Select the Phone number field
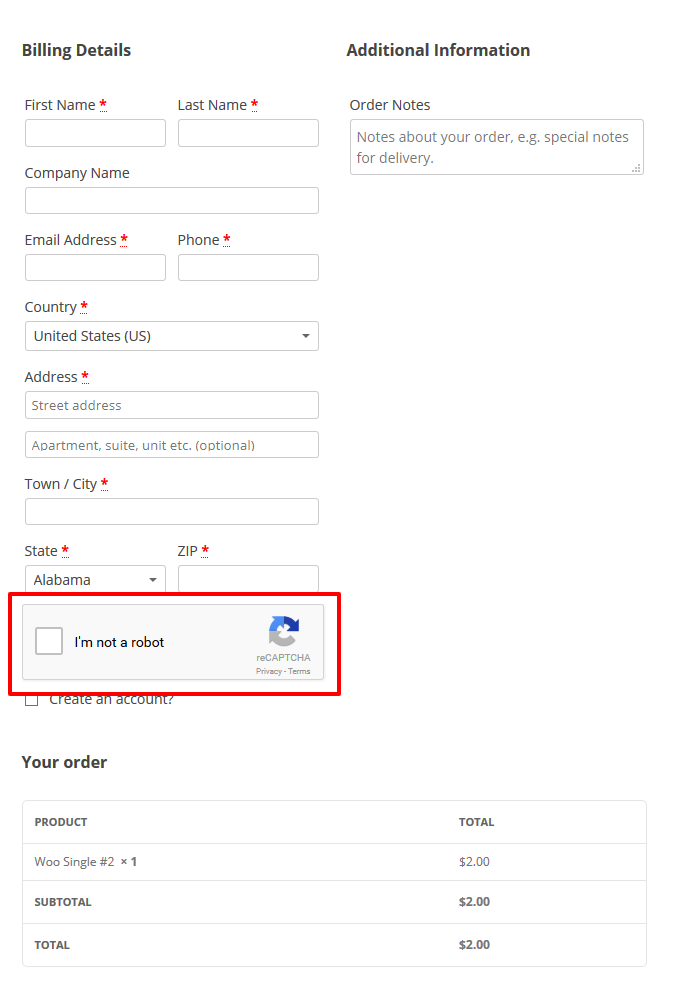Screen dimensions: 678x991 point(248,267)
